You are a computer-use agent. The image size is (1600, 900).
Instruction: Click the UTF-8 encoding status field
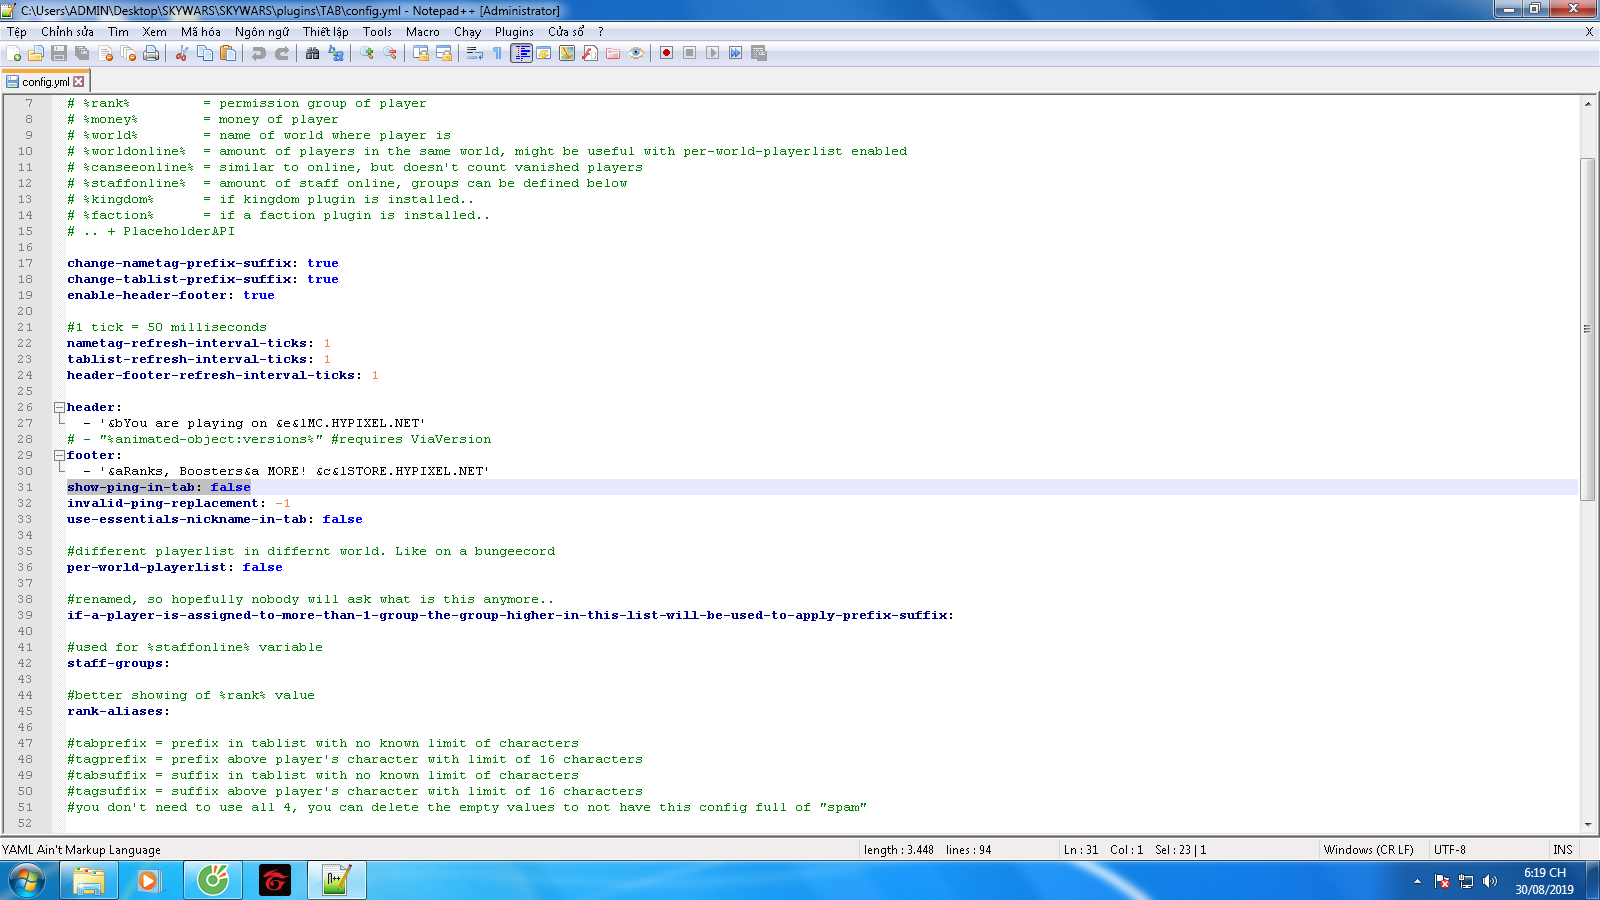tap(1449, 850)
